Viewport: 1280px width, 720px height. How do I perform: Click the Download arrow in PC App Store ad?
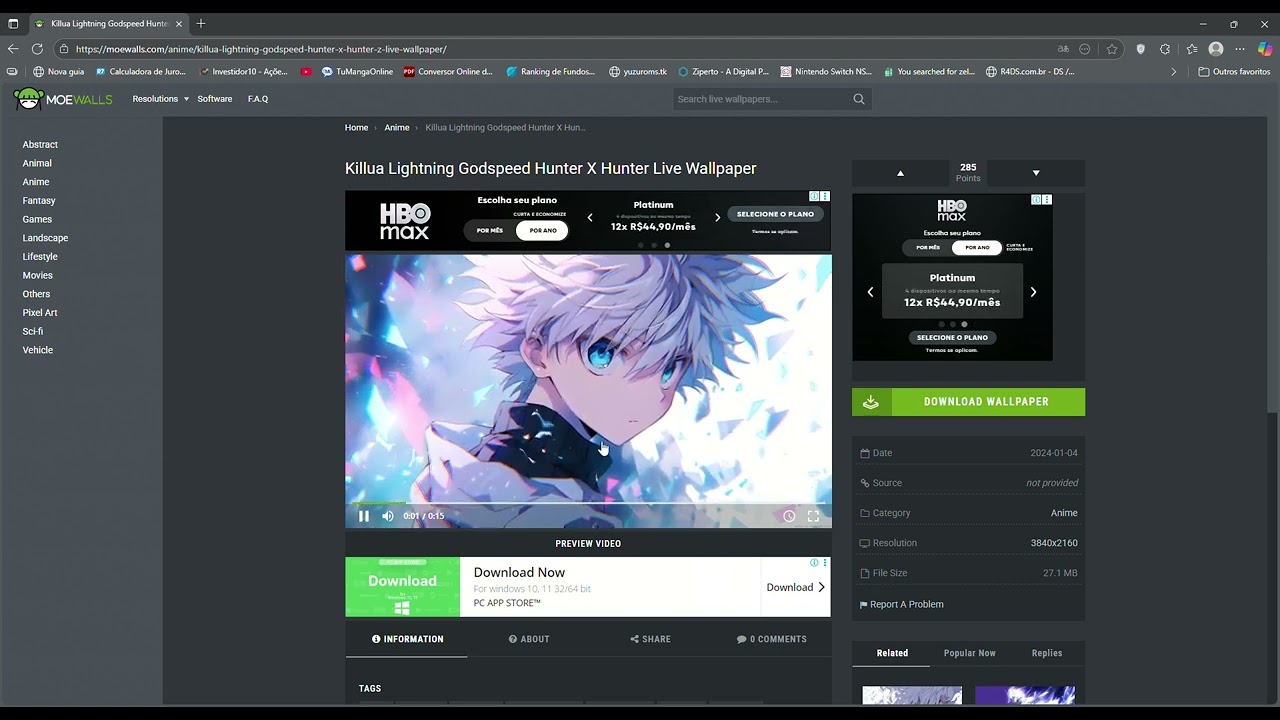click(796, 587)
